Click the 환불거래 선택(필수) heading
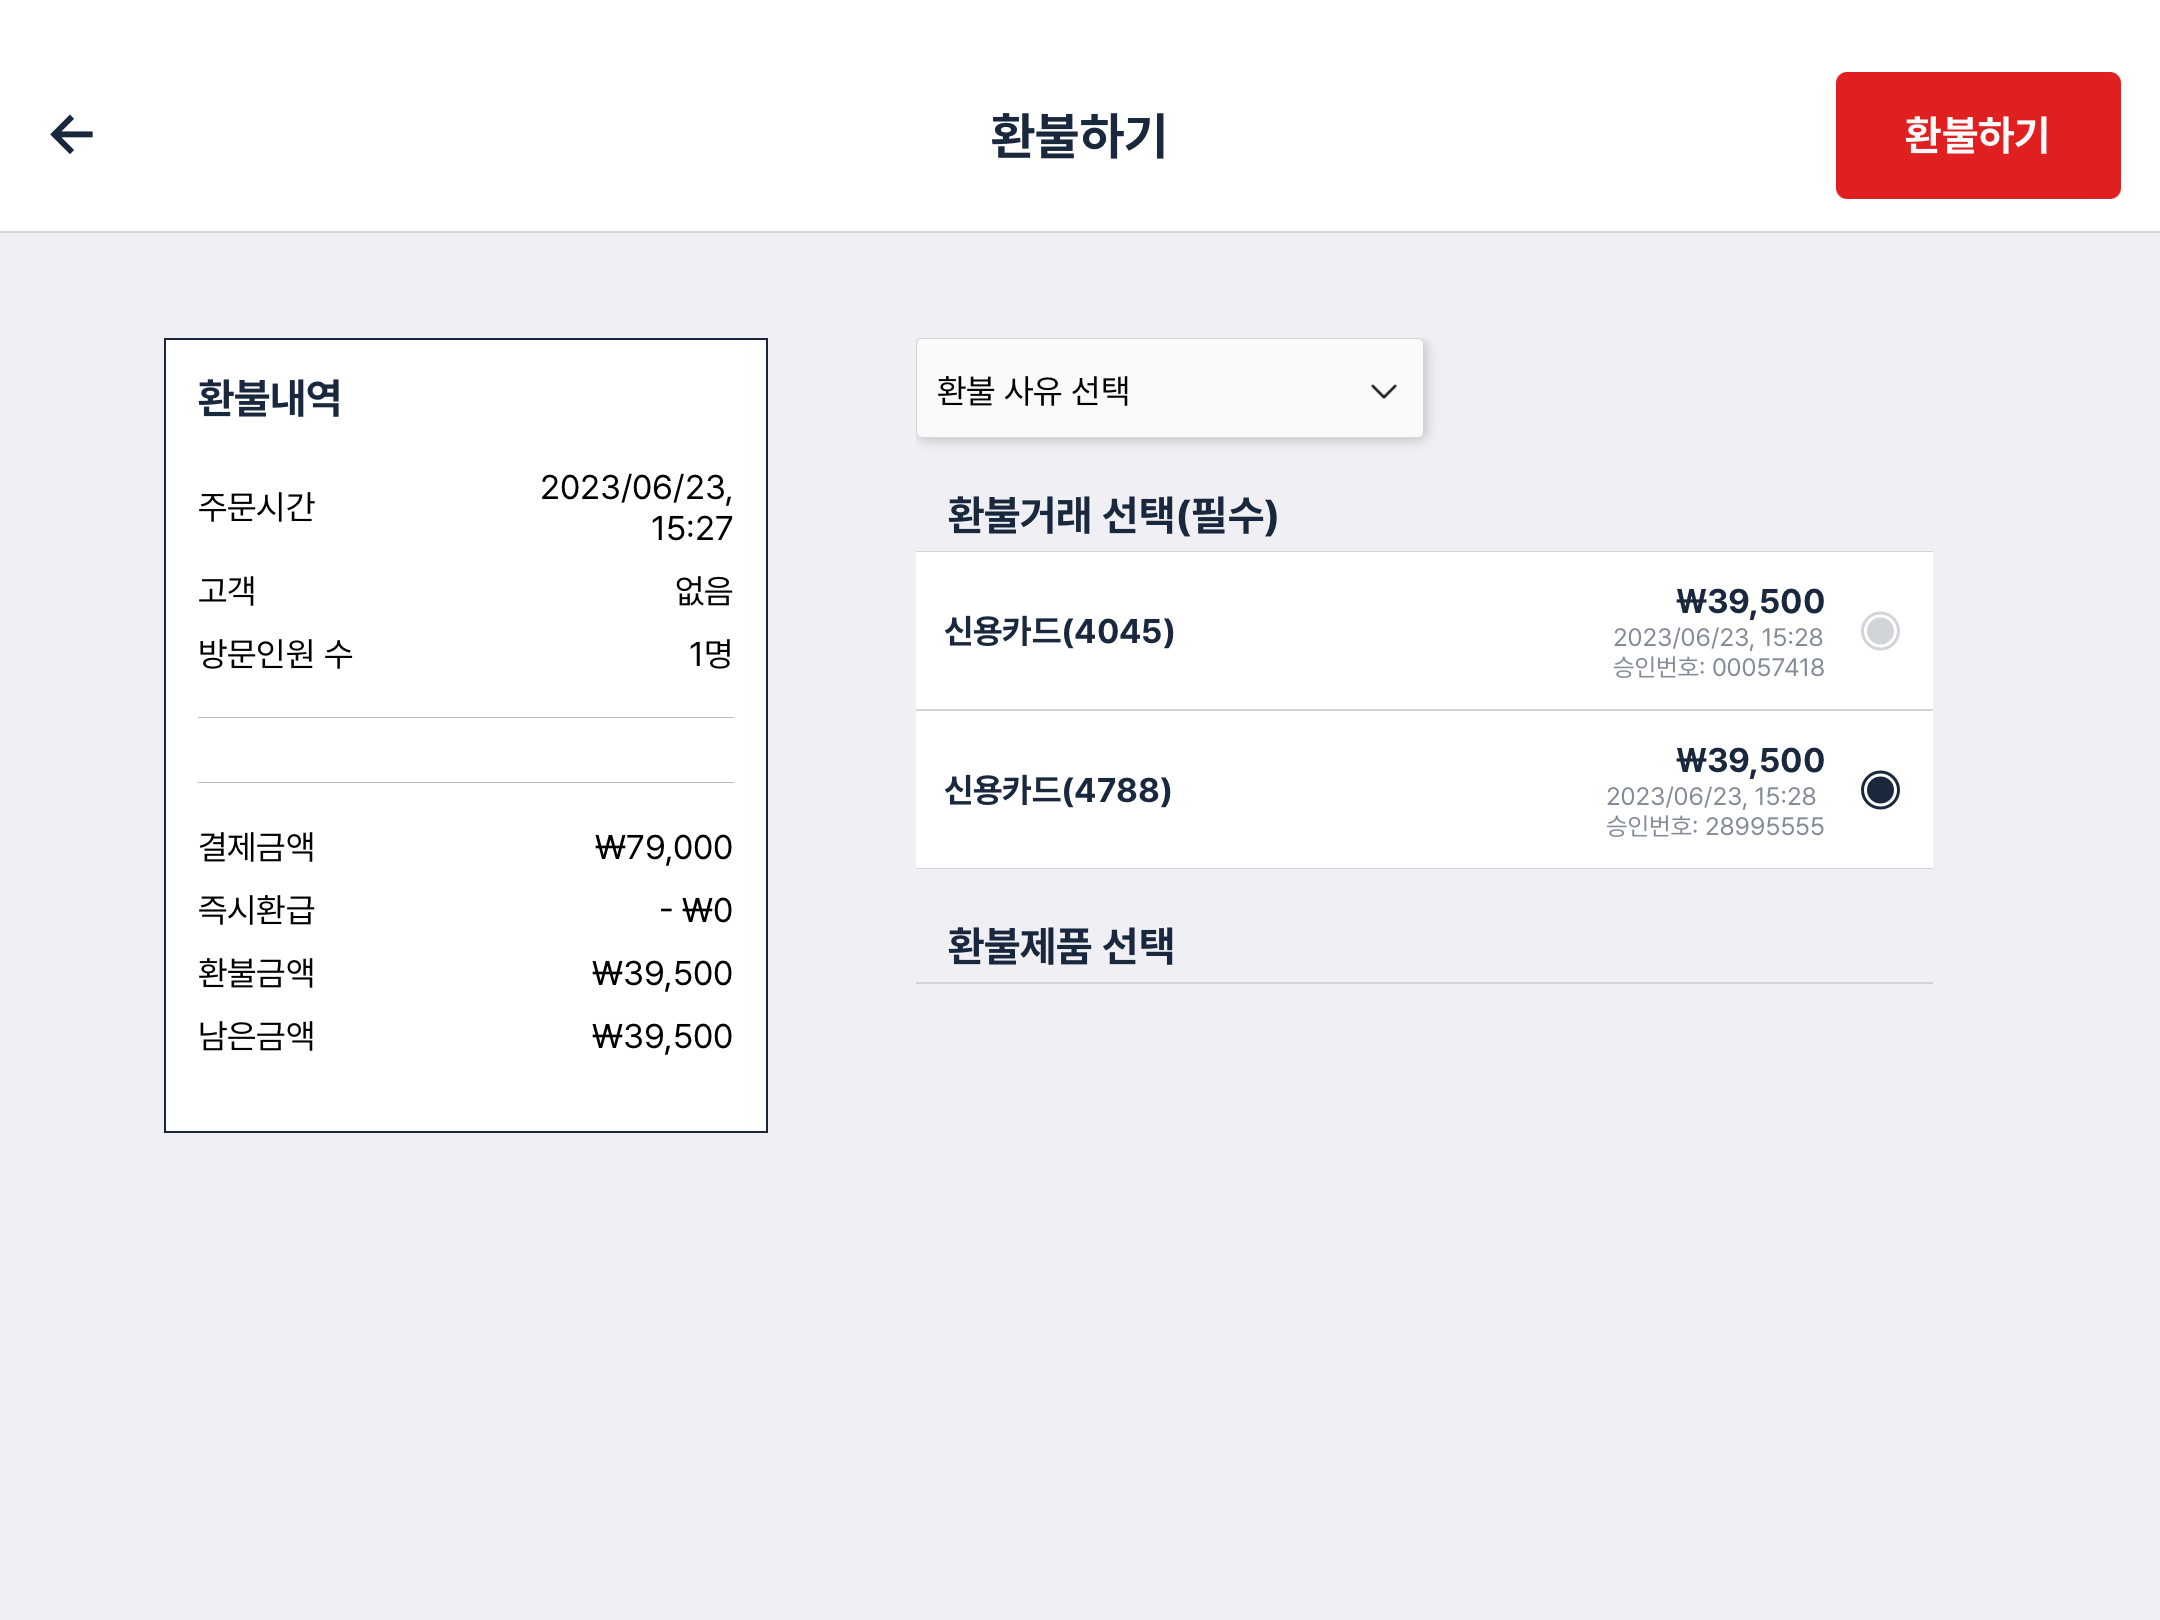This screenshot has height=1620, width=2160. (1112, 516)
